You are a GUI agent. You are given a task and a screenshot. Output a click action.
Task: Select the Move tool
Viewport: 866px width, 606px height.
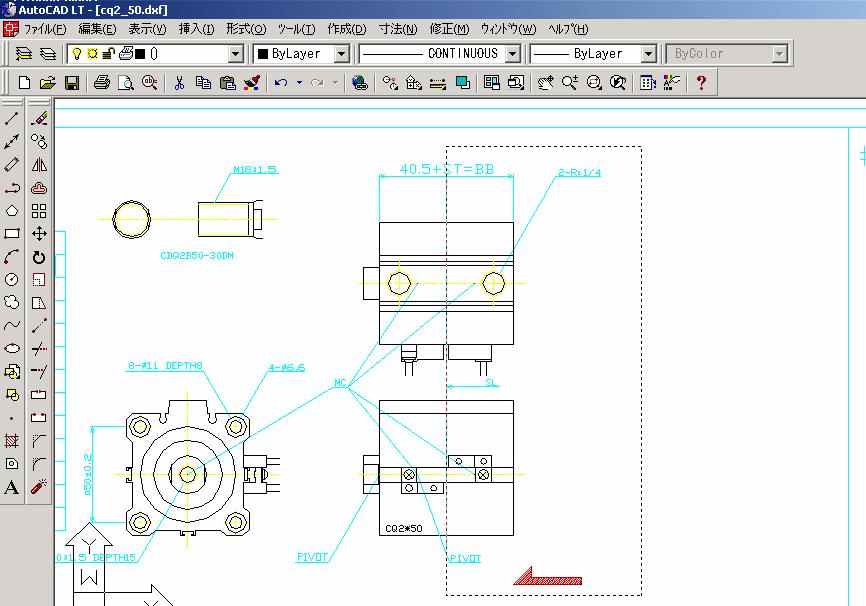[39, 234]
